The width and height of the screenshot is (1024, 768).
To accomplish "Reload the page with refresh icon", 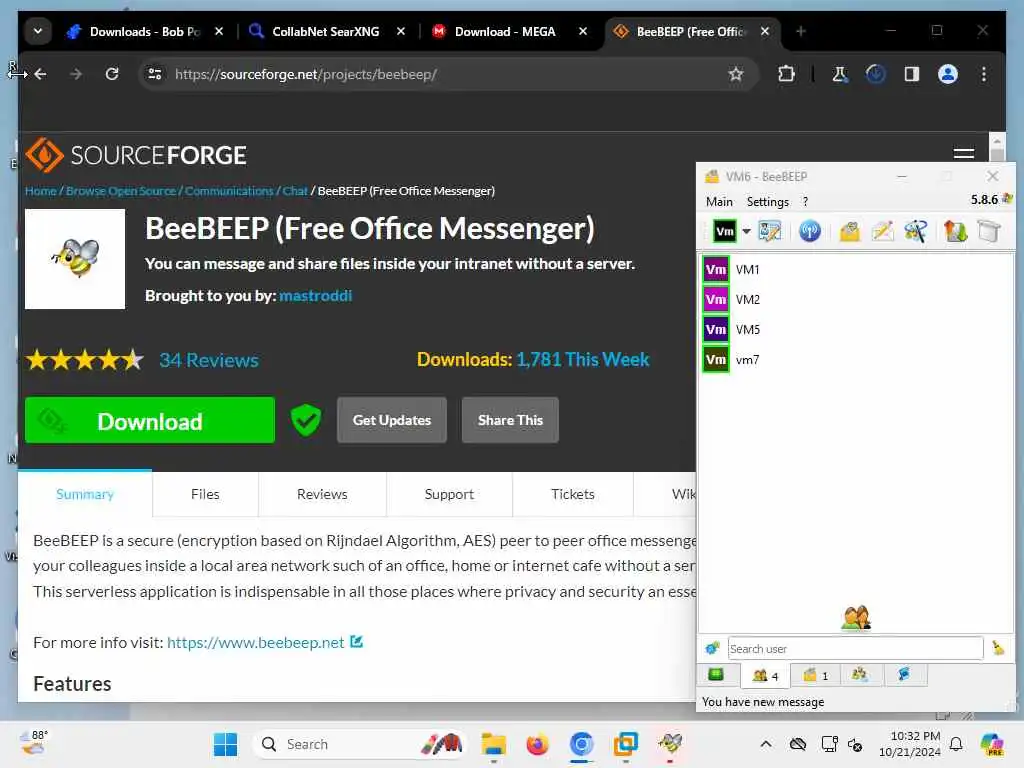I will pyautogui.click(x=112, y=74).
